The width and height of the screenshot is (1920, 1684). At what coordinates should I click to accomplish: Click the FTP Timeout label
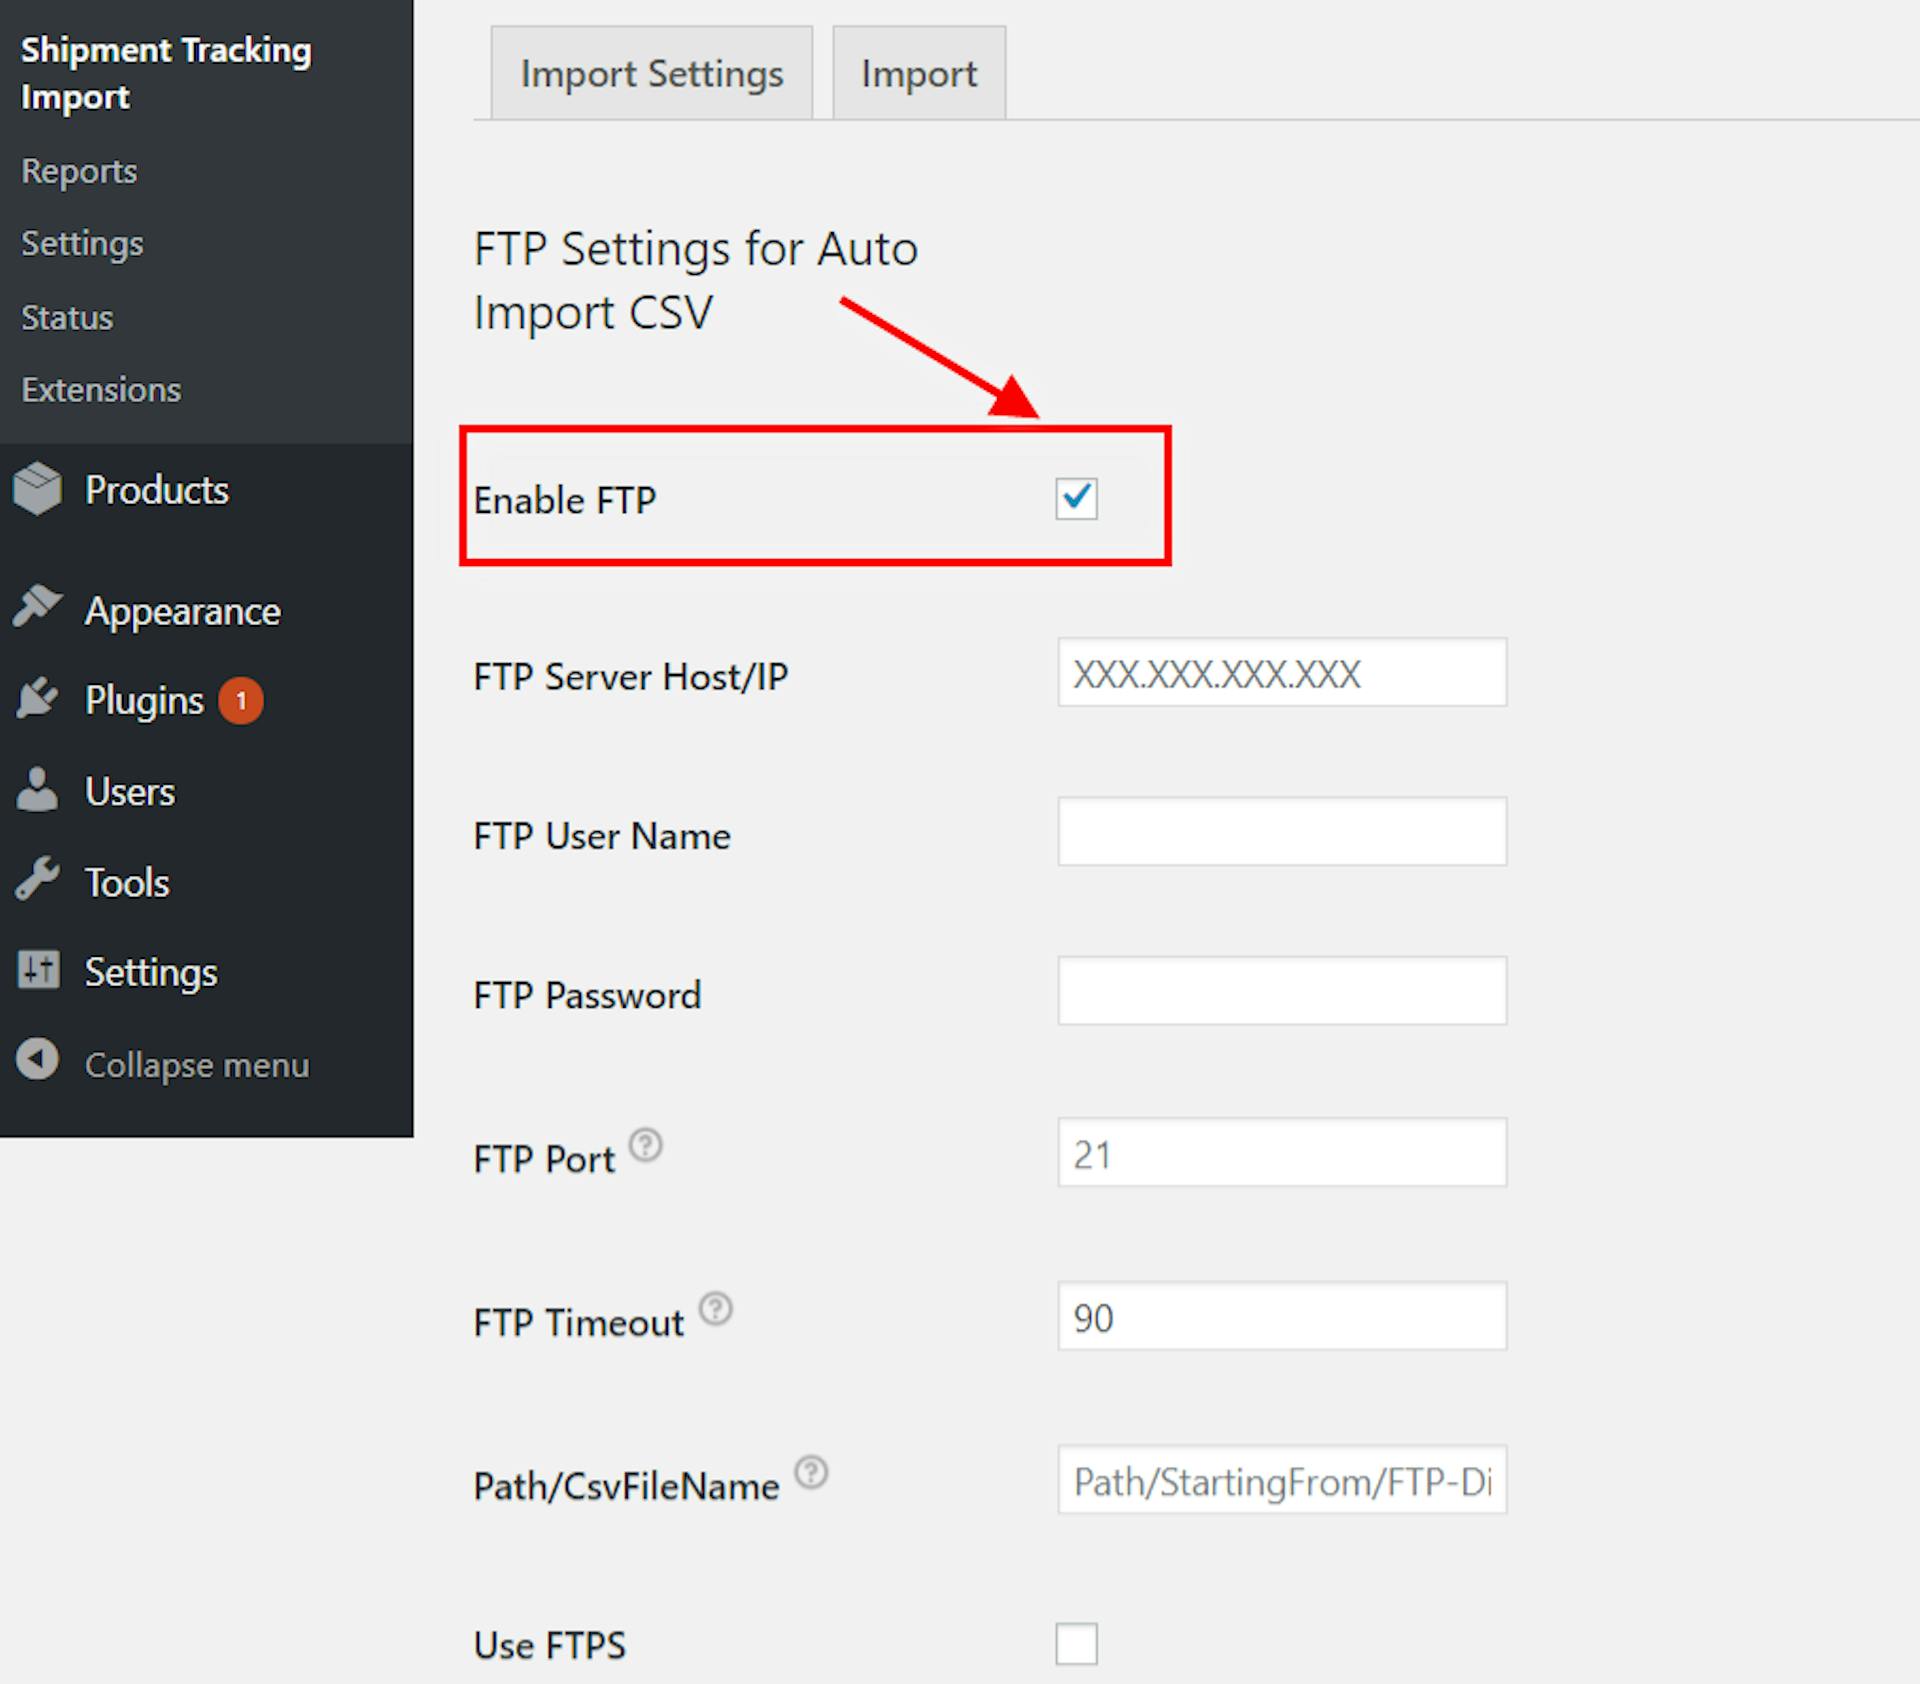pyautogui.click(x=579, y=1323)
